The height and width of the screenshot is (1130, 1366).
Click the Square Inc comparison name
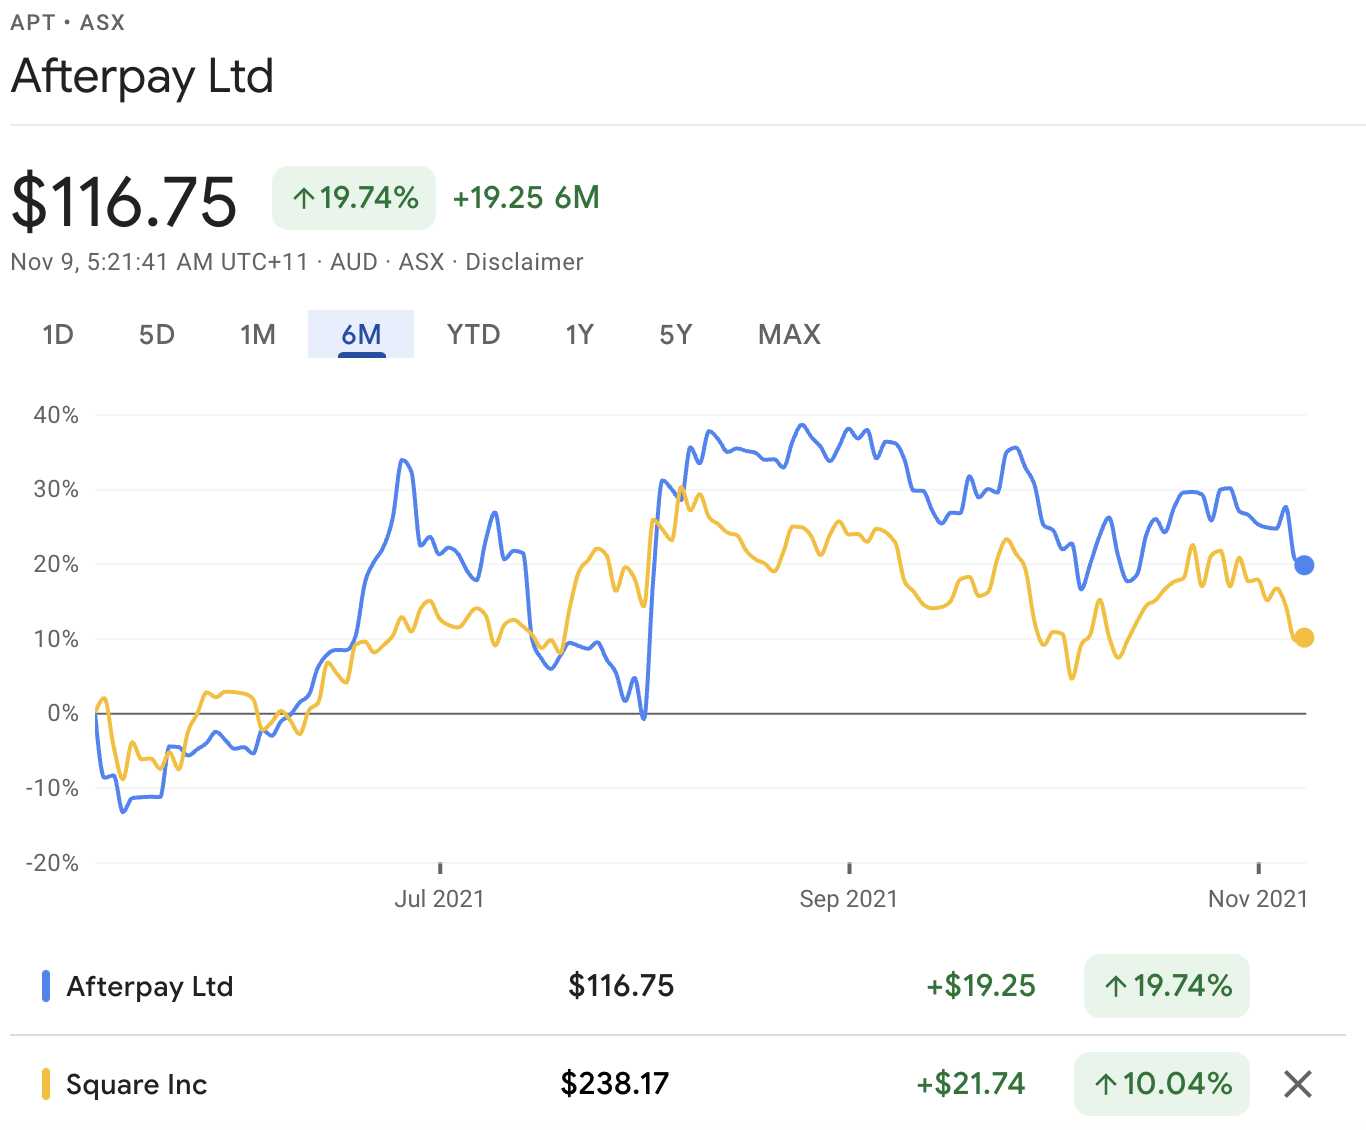[137, 1085]
